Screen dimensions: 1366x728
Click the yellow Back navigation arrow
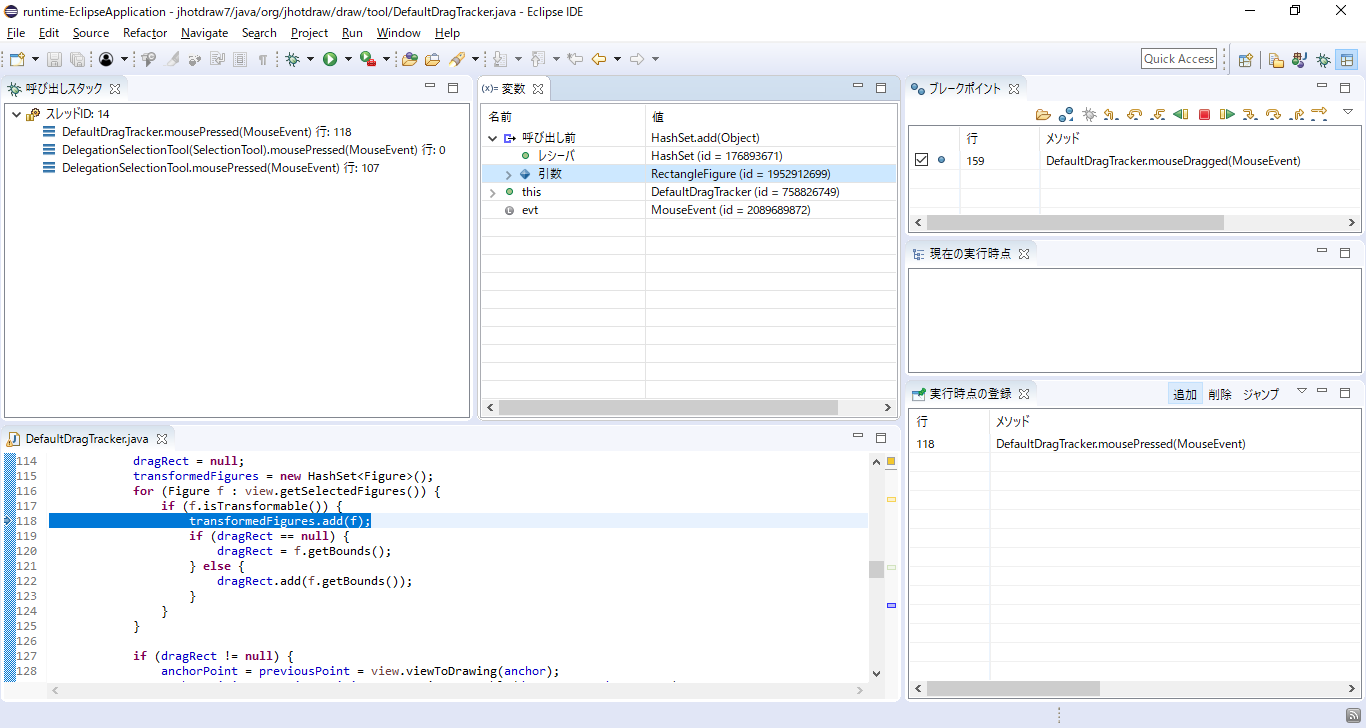(x=599, y=59)
